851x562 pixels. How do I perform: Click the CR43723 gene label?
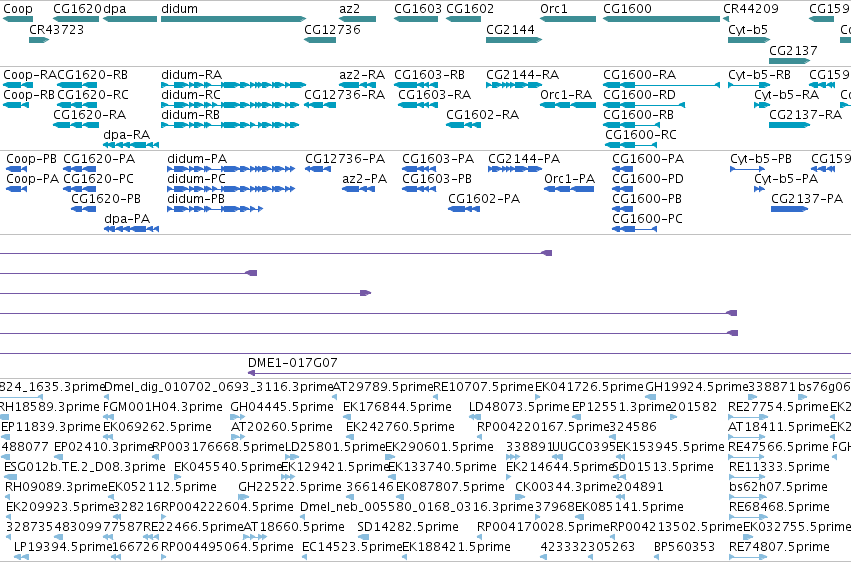pos(56,30)
